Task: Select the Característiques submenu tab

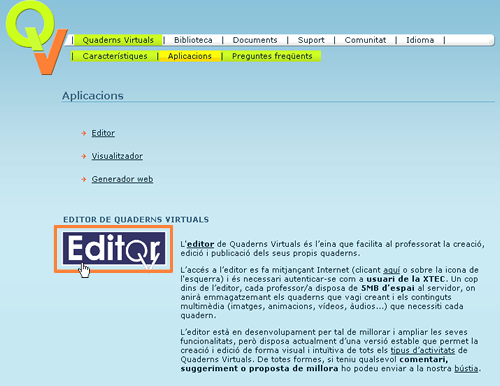Action: pos(115,56)
